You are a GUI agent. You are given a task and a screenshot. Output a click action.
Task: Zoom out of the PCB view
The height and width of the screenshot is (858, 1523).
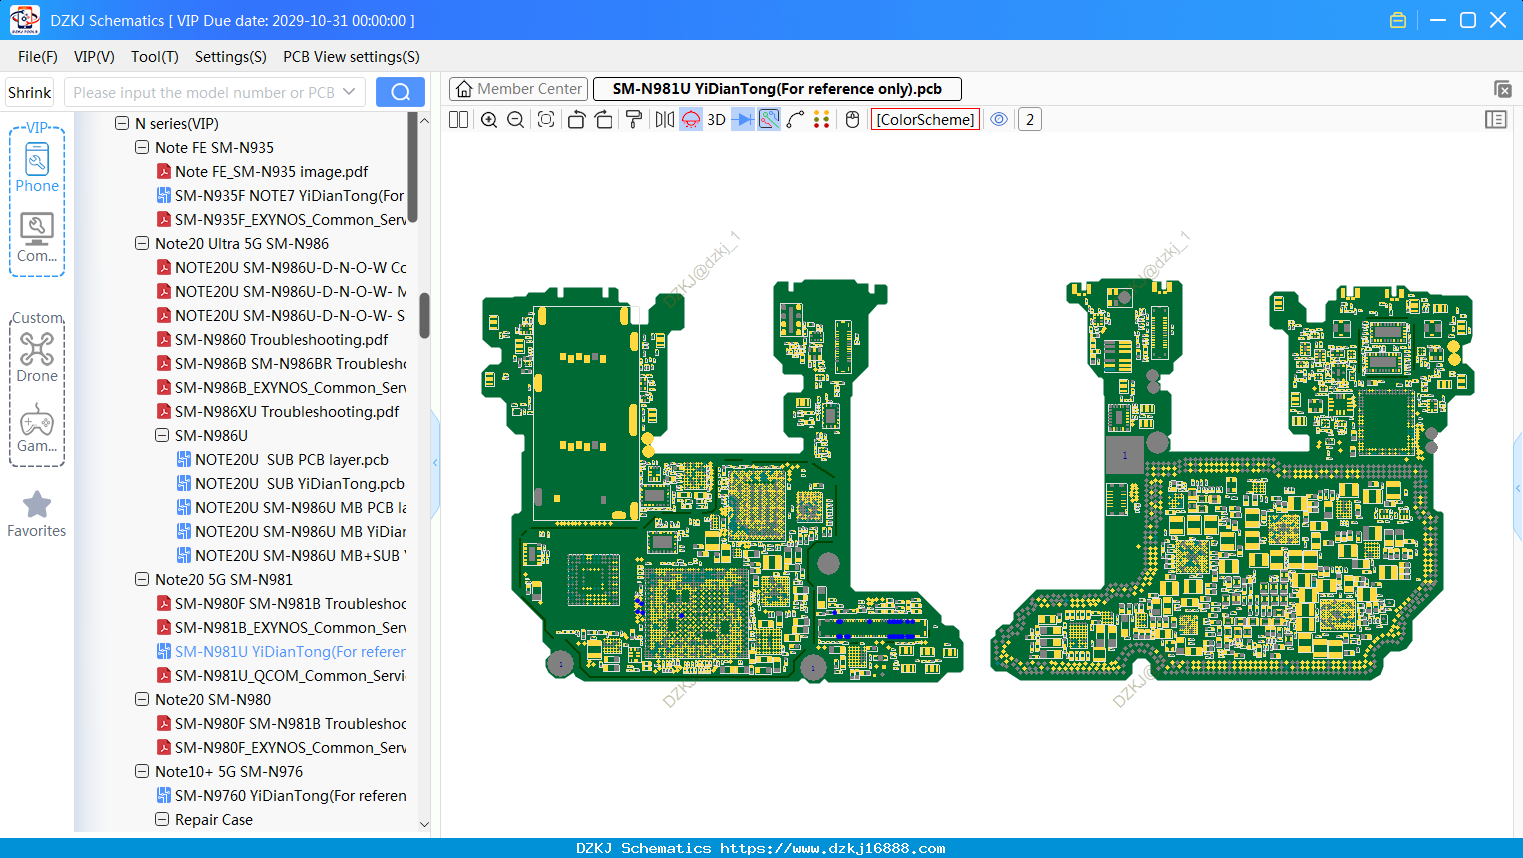516,120
